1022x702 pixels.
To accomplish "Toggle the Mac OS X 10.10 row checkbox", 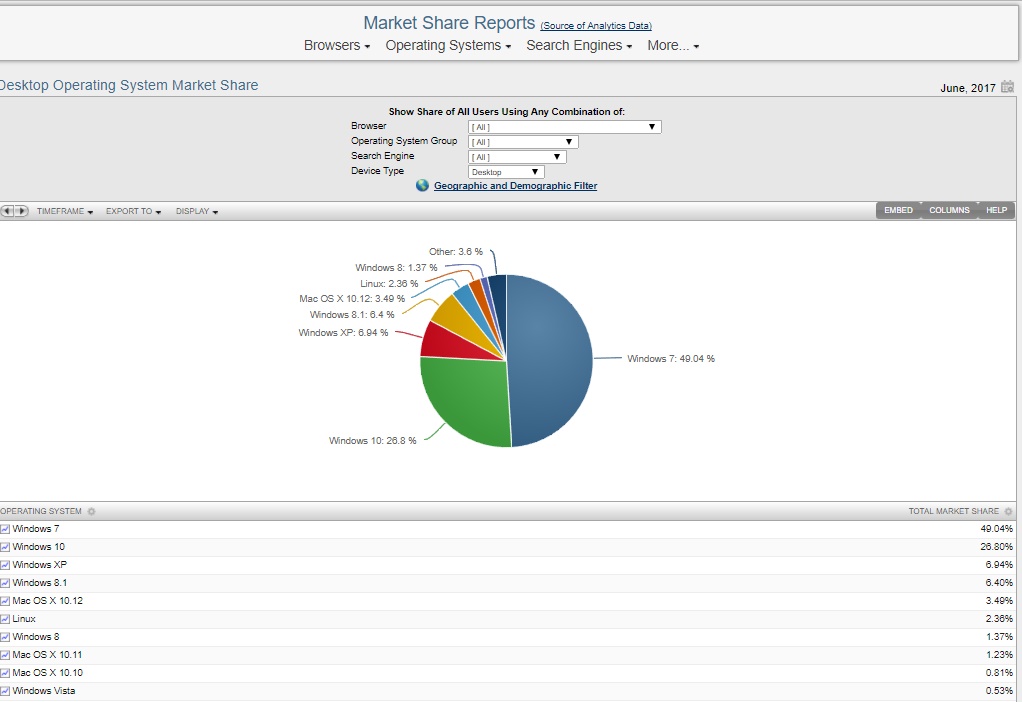I will tap(5, 673).
